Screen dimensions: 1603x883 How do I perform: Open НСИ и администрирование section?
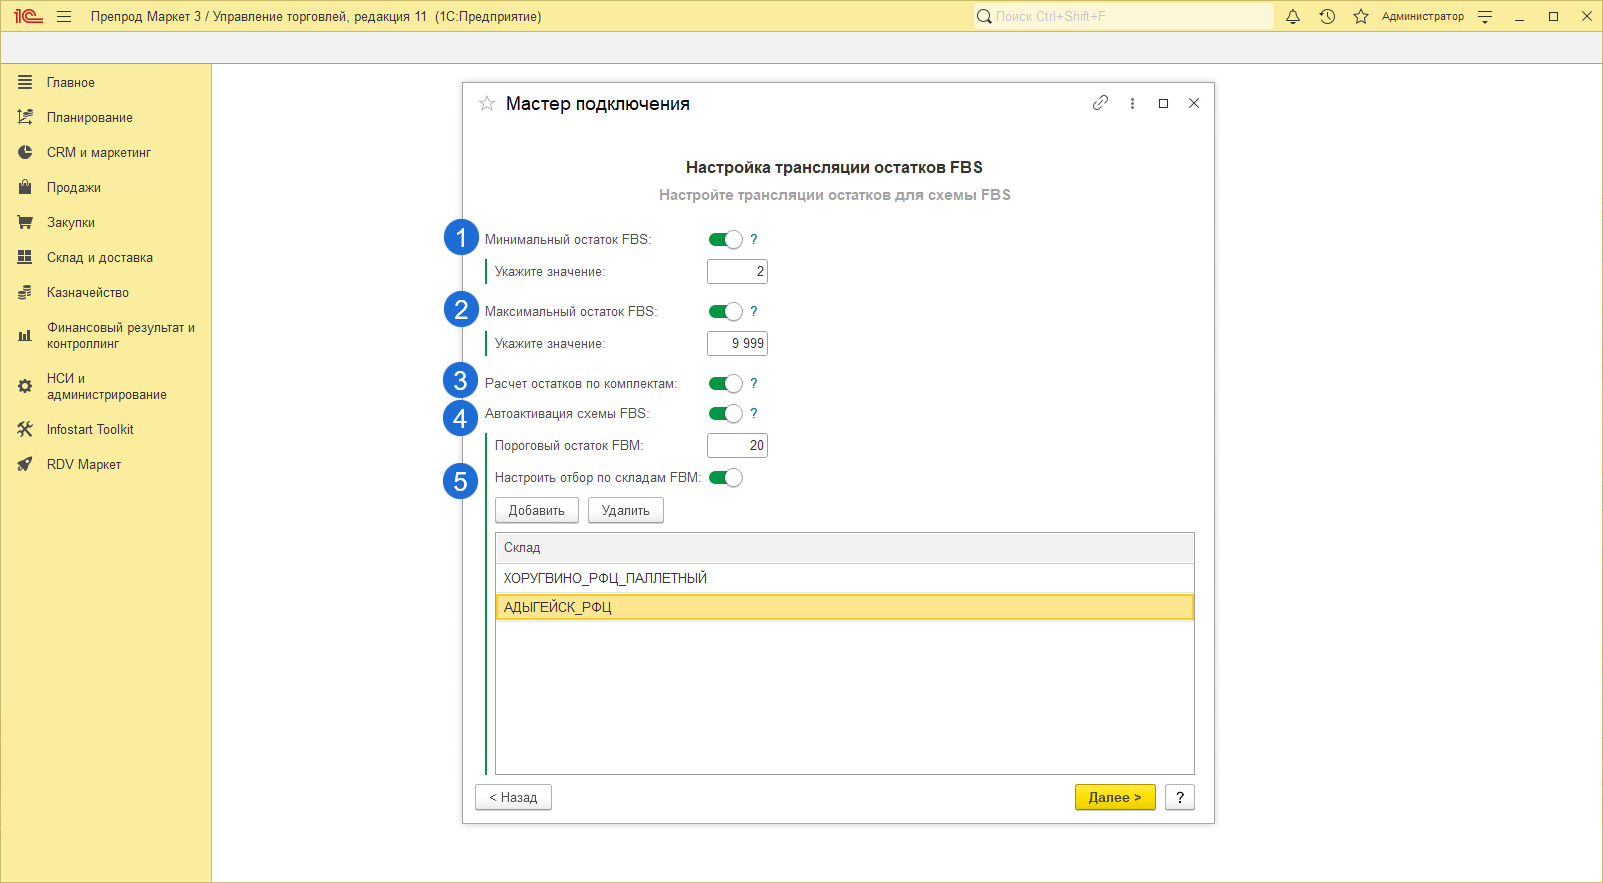[106, 386]
